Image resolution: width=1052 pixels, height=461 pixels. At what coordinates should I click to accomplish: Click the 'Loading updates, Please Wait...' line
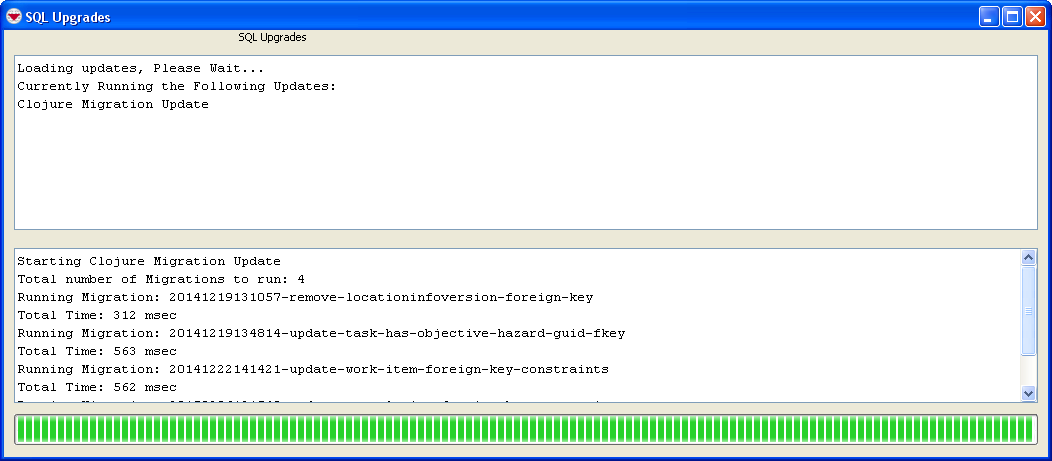click(141, 68)
